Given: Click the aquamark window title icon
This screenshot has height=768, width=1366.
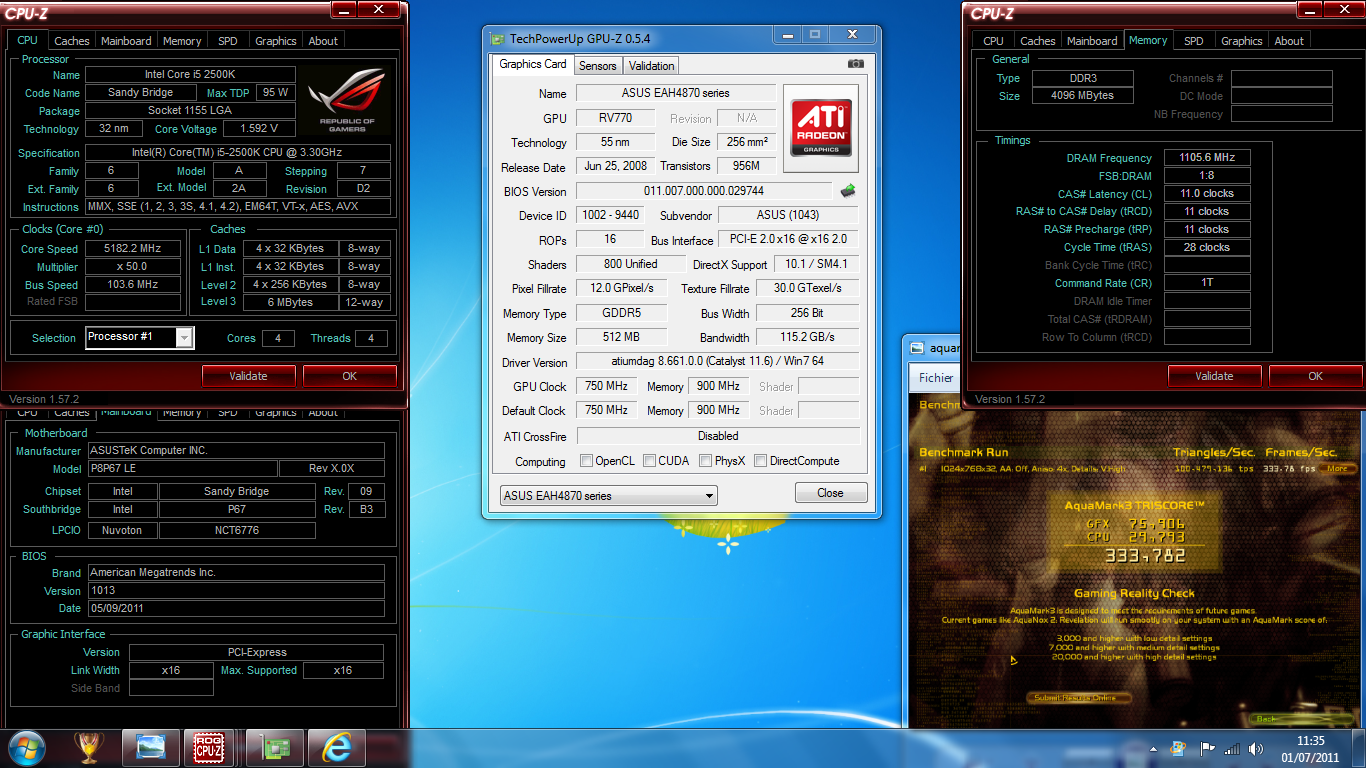Looking at the screenshot, I should click(917, 348).
